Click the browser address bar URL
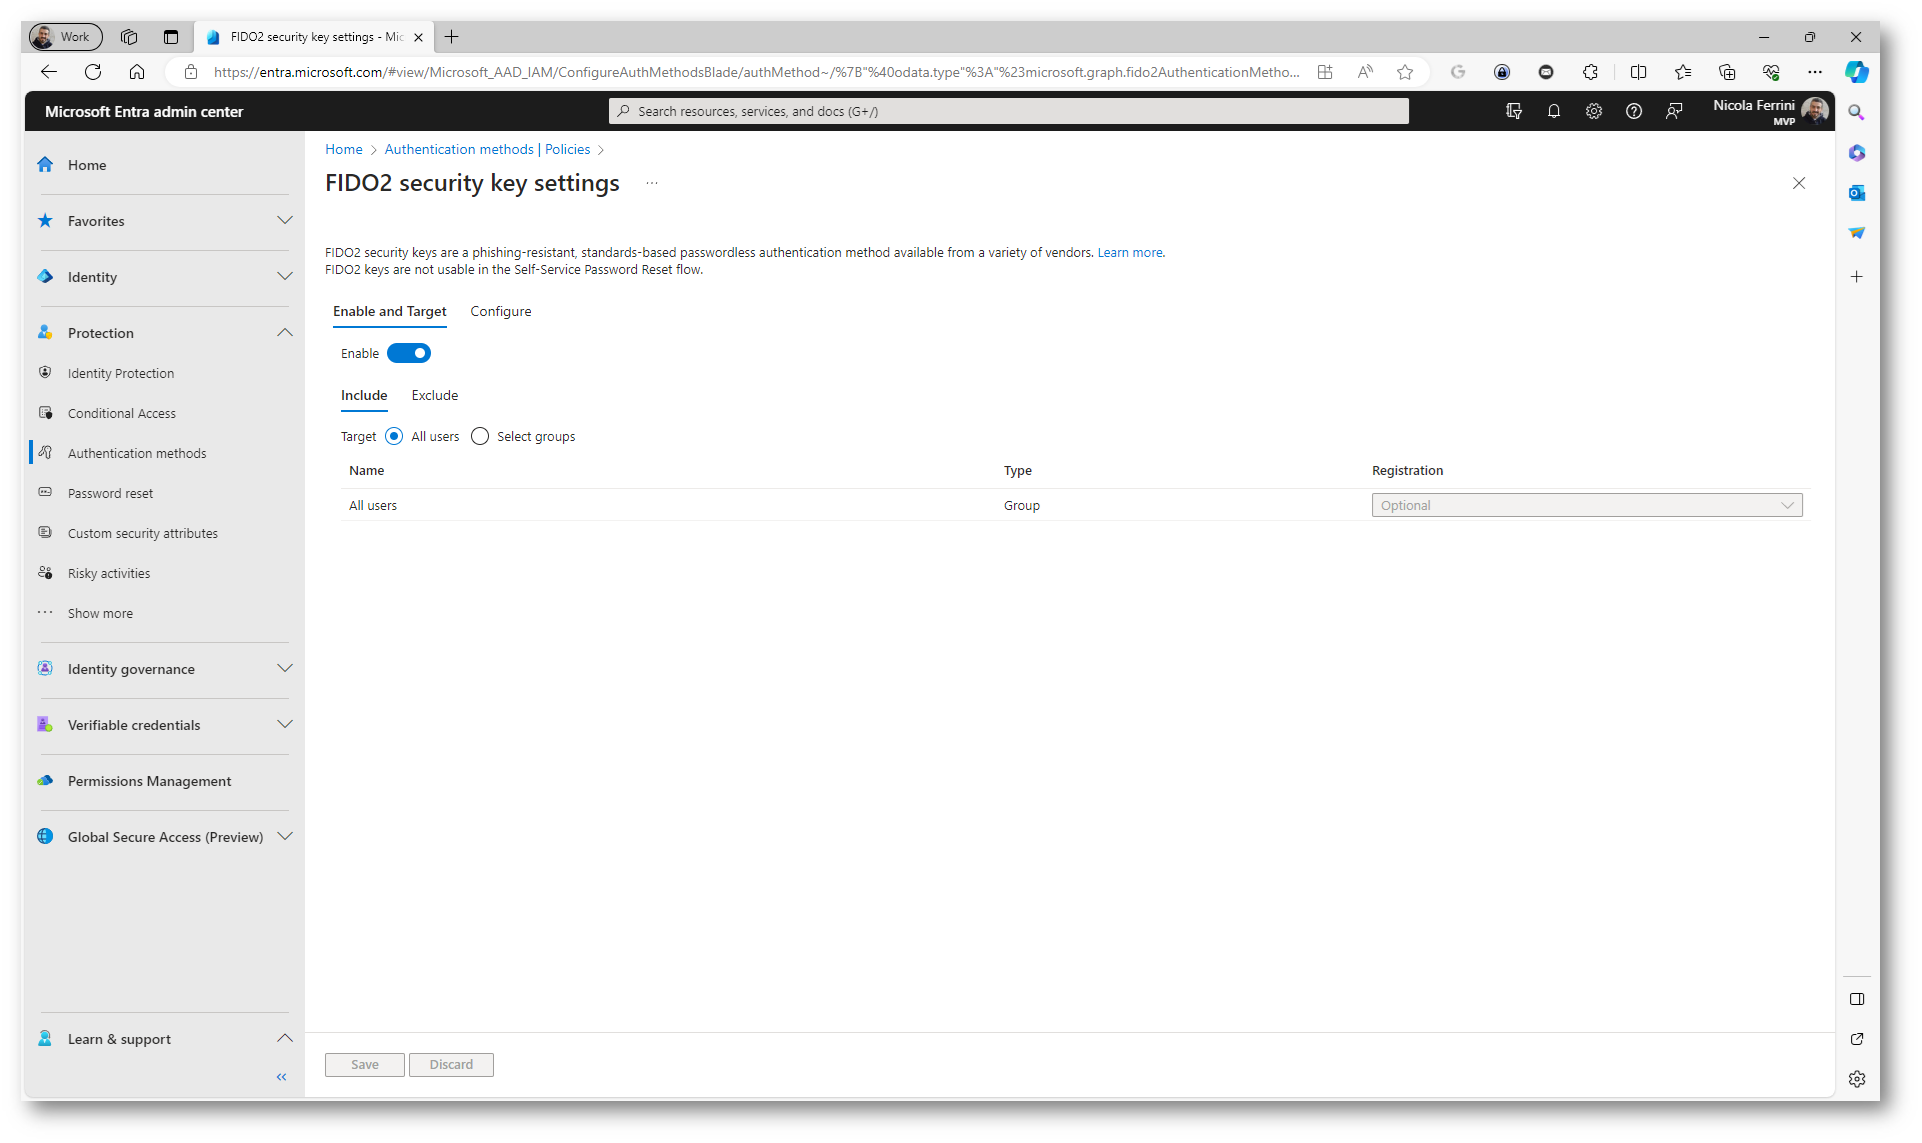Viewport: 1922px width, 1143px height. pos(756,72)
